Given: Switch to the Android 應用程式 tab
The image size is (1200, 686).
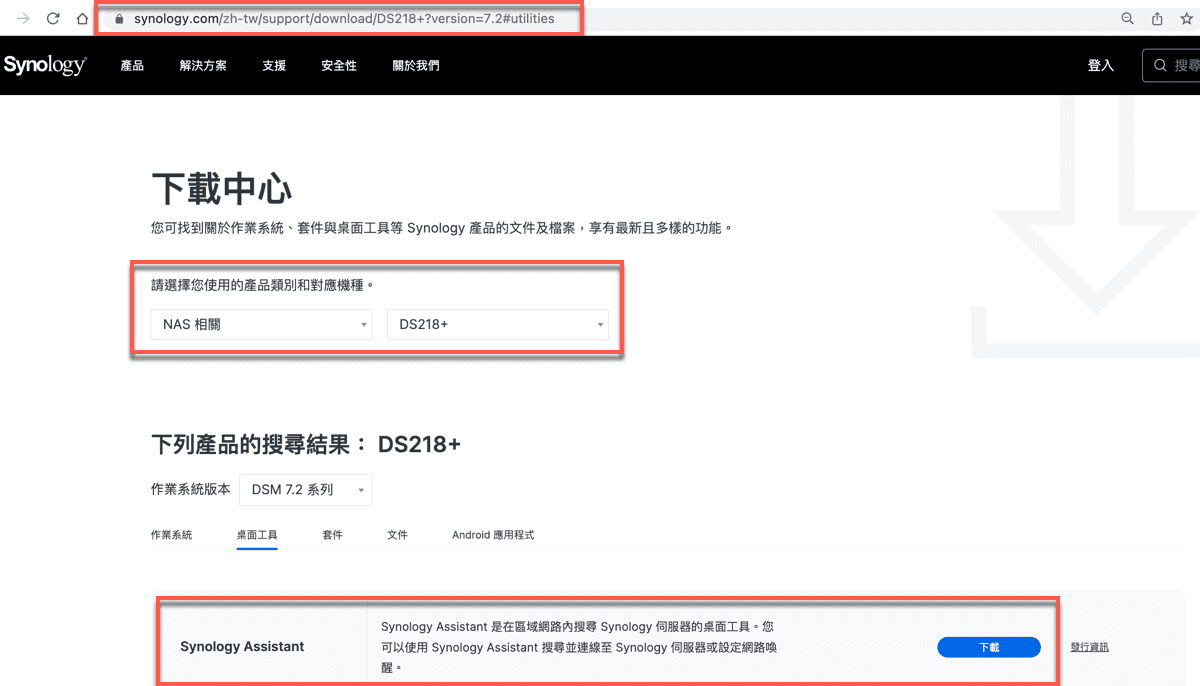Looking at the screenshot, I should (493, 535).
